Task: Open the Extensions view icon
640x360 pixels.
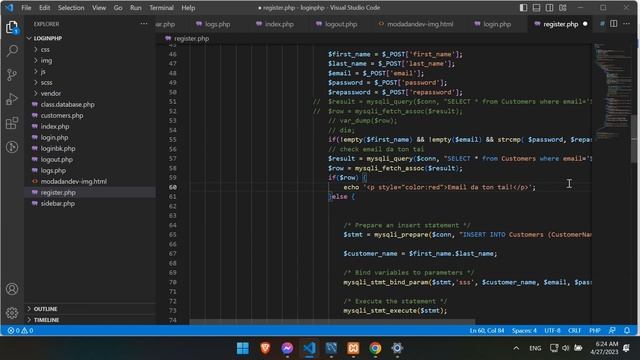Action: (x=12, y=123)
